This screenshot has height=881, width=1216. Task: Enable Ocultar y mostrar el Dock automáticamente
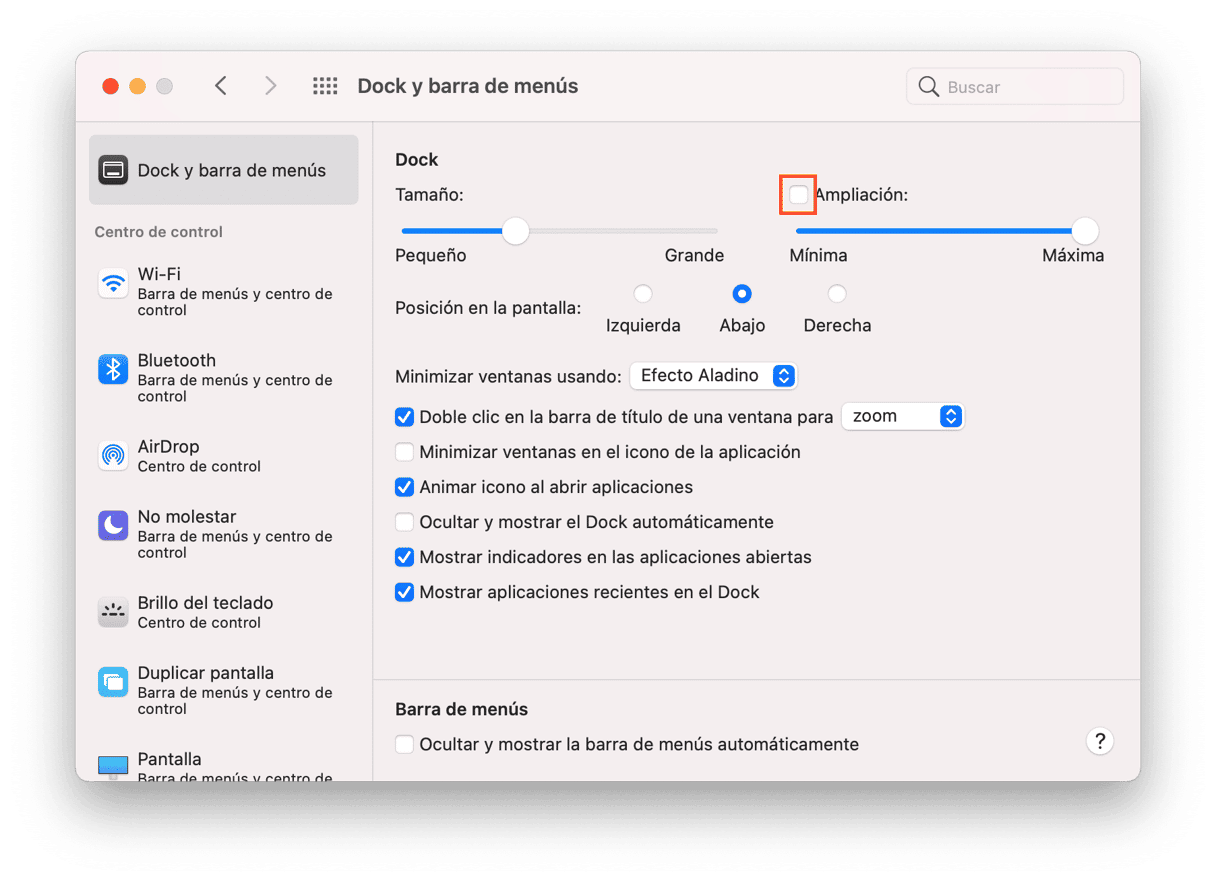(x=404, y=522)
